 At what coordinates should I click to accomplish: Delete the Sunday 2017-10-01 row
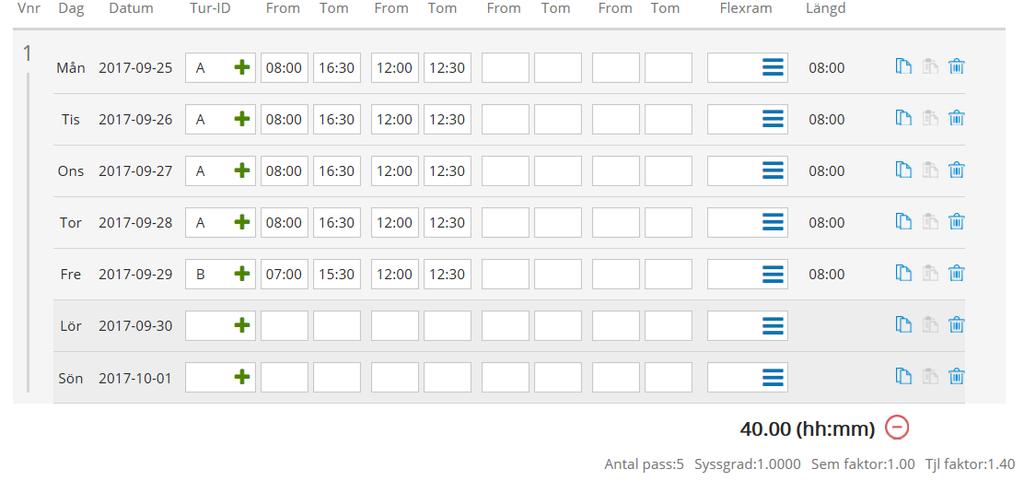click(x=956, y=377)
